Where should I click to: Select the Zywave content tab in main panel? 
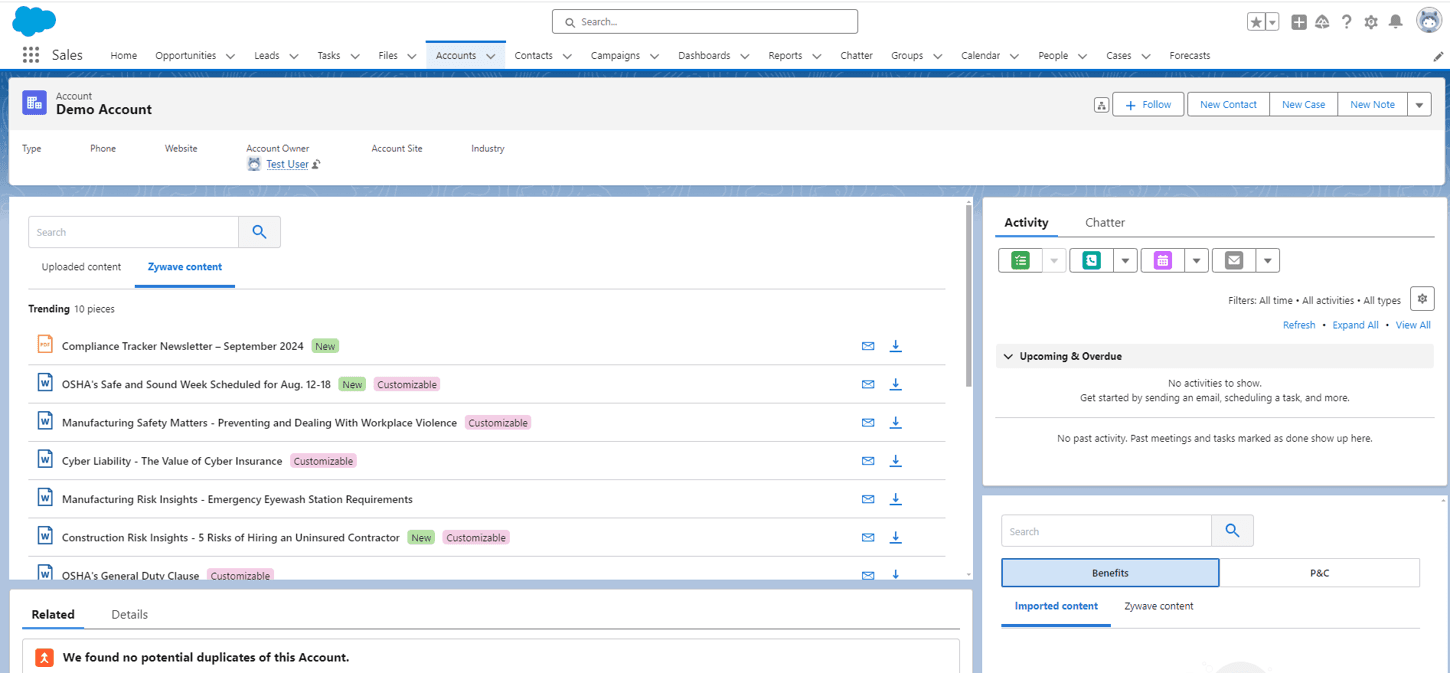pos(185,267)
